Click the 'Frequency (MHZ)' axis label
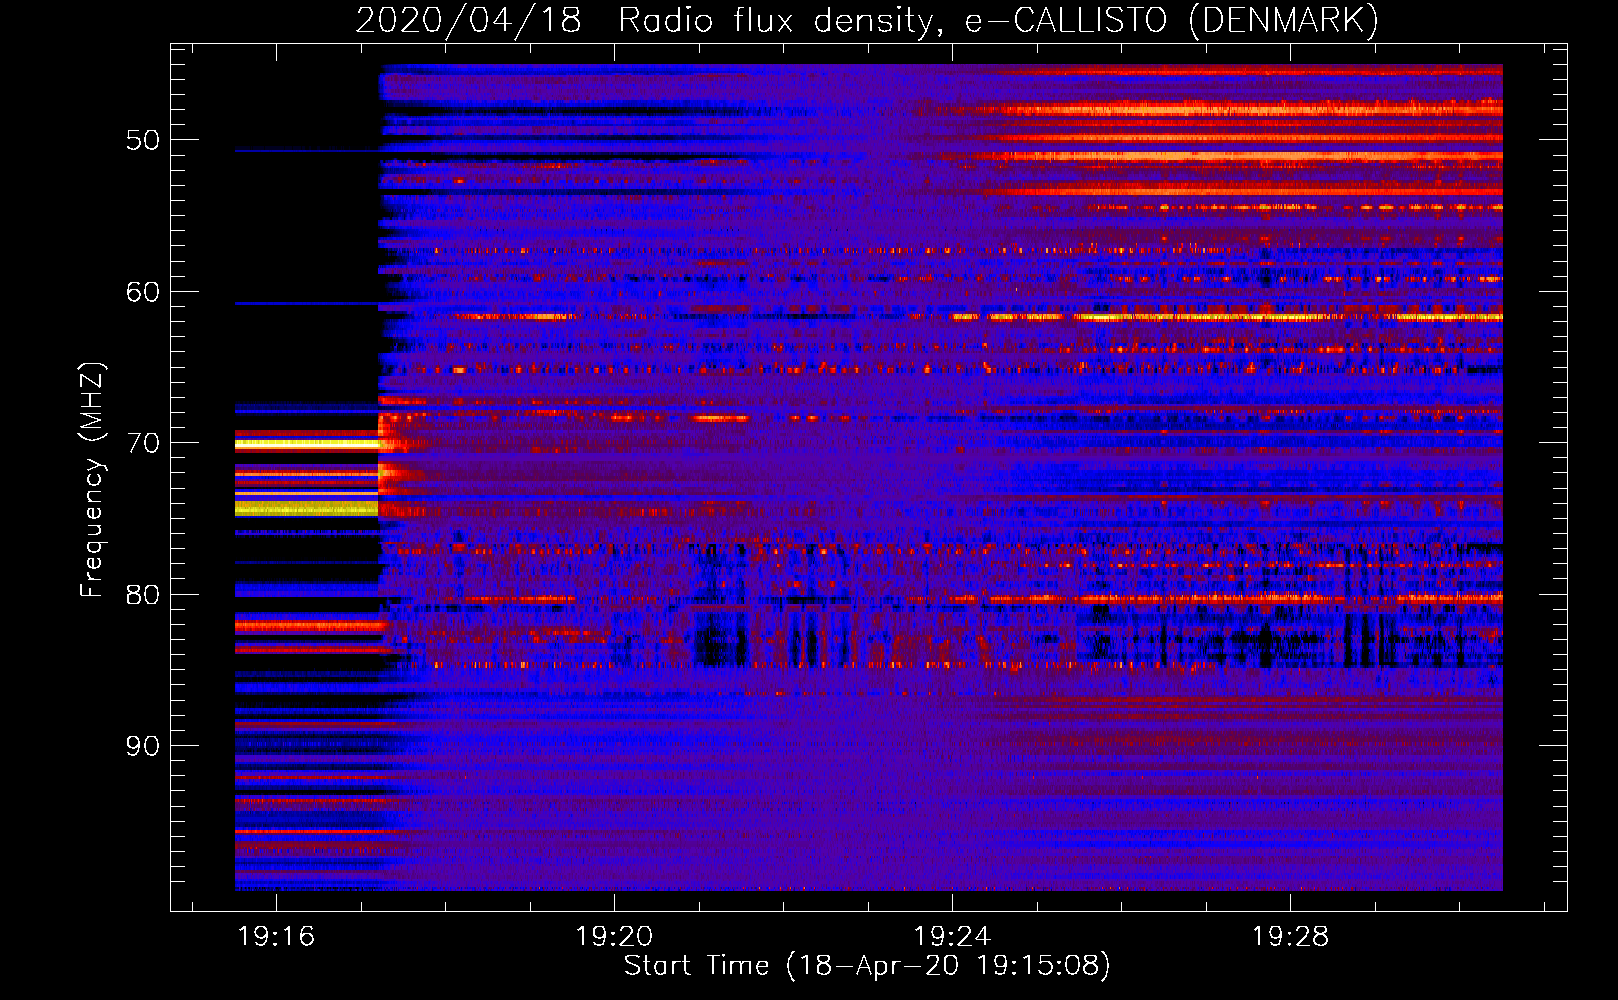Image resolution: width=1618 pixels, height=1000 pixels. pyautogui.click(x=91, y=479)
